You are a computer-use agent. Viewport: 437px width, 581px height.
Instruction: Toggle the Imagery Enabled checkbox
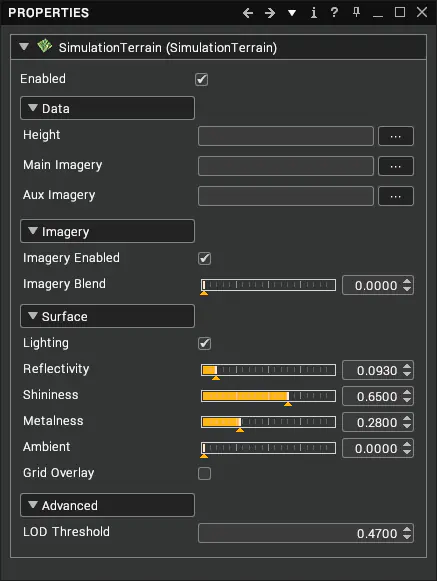point(205,258)
